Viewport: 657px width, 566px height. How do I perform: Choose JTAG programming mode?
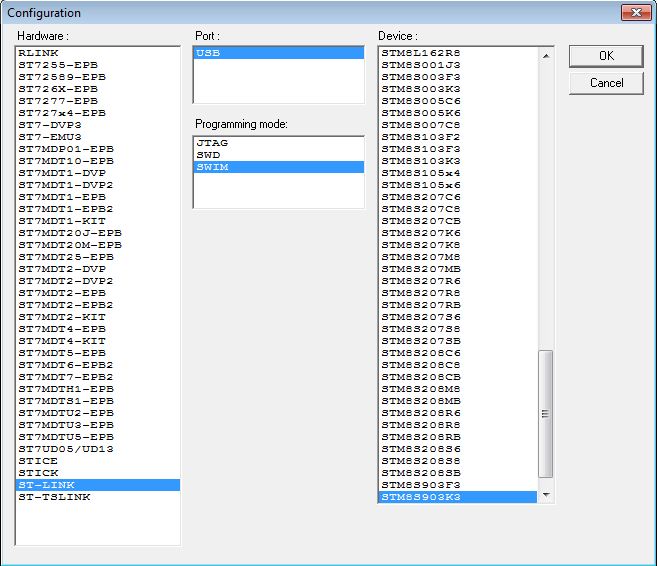tap(212, 143)
